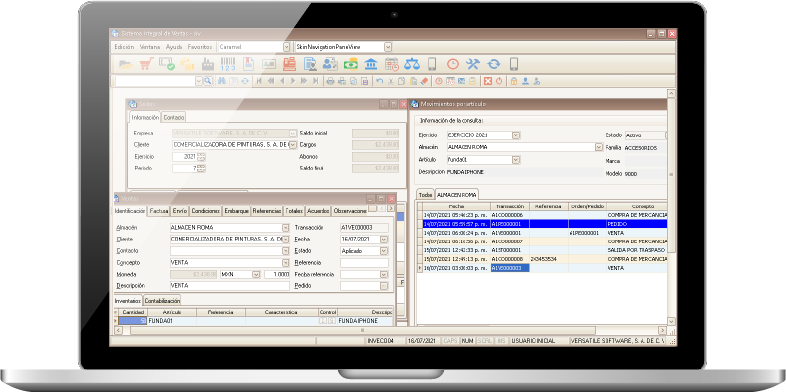Open the SkinNavigationPaneView dropdown
The width and height of the screenshot is (786, 392).
click(388, 47)
